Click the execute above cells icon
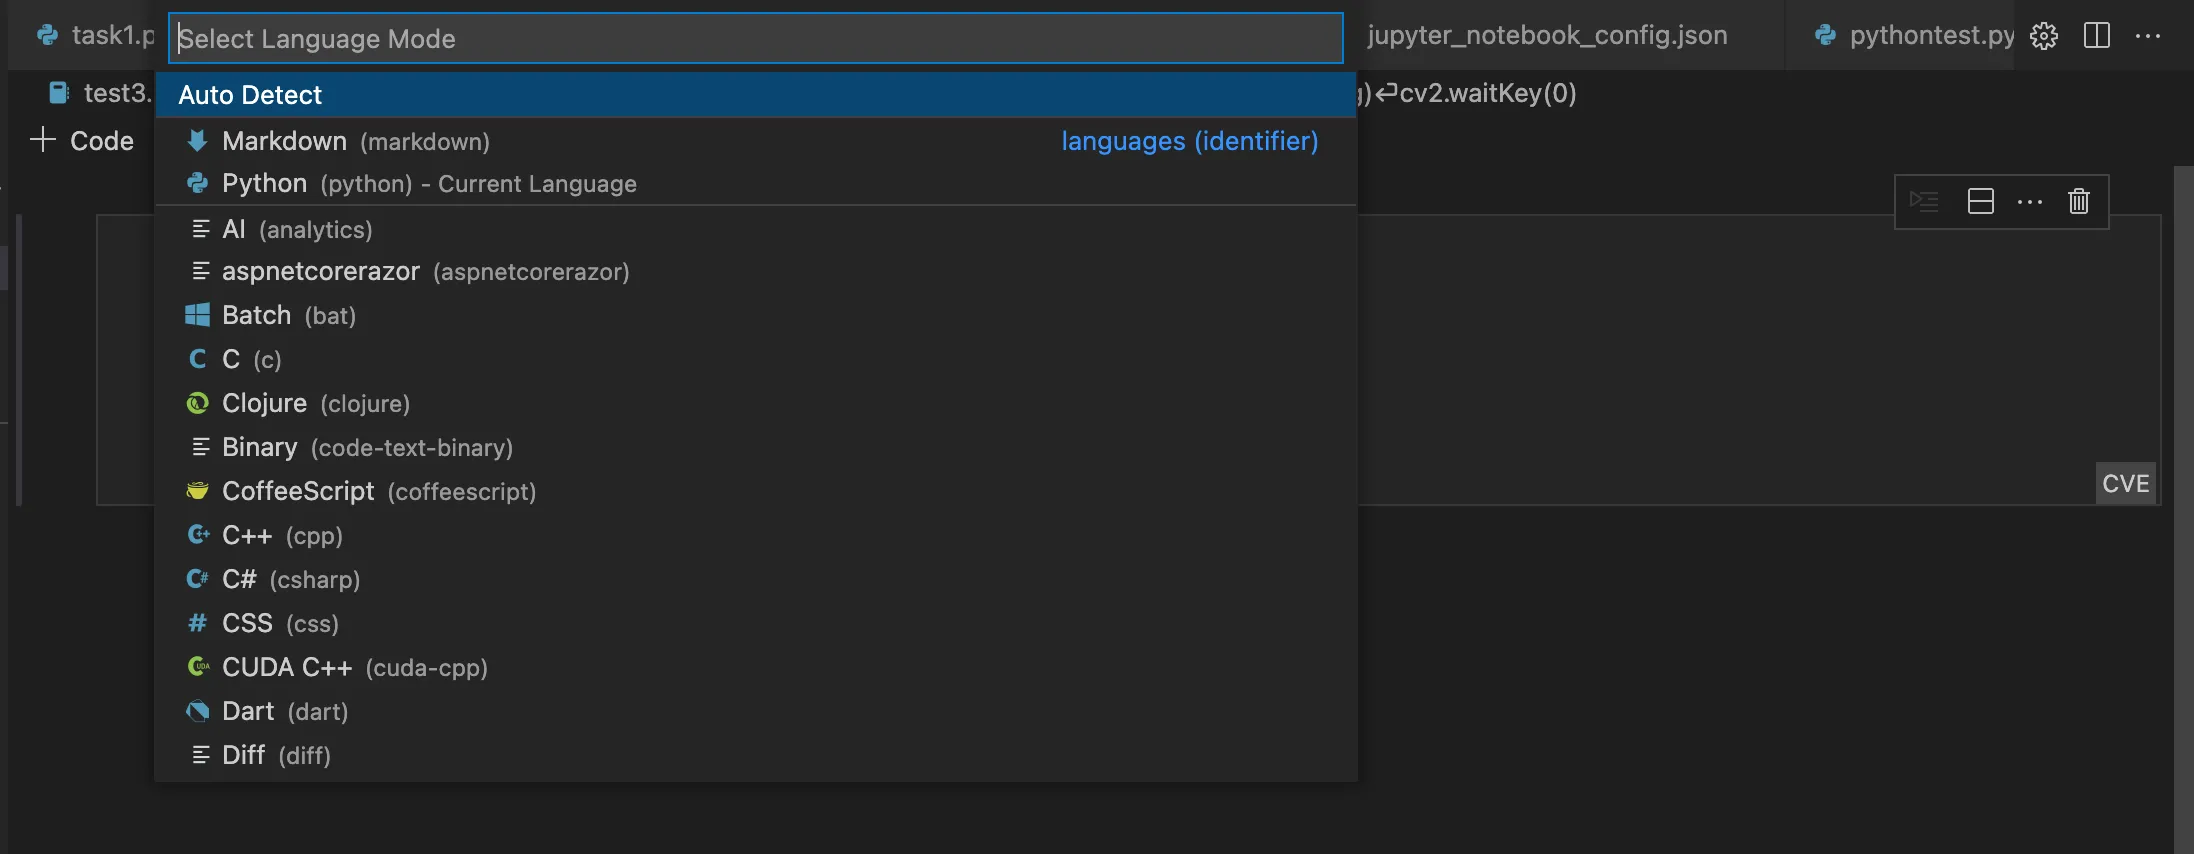2194x854 pixels. (1924, 201)
